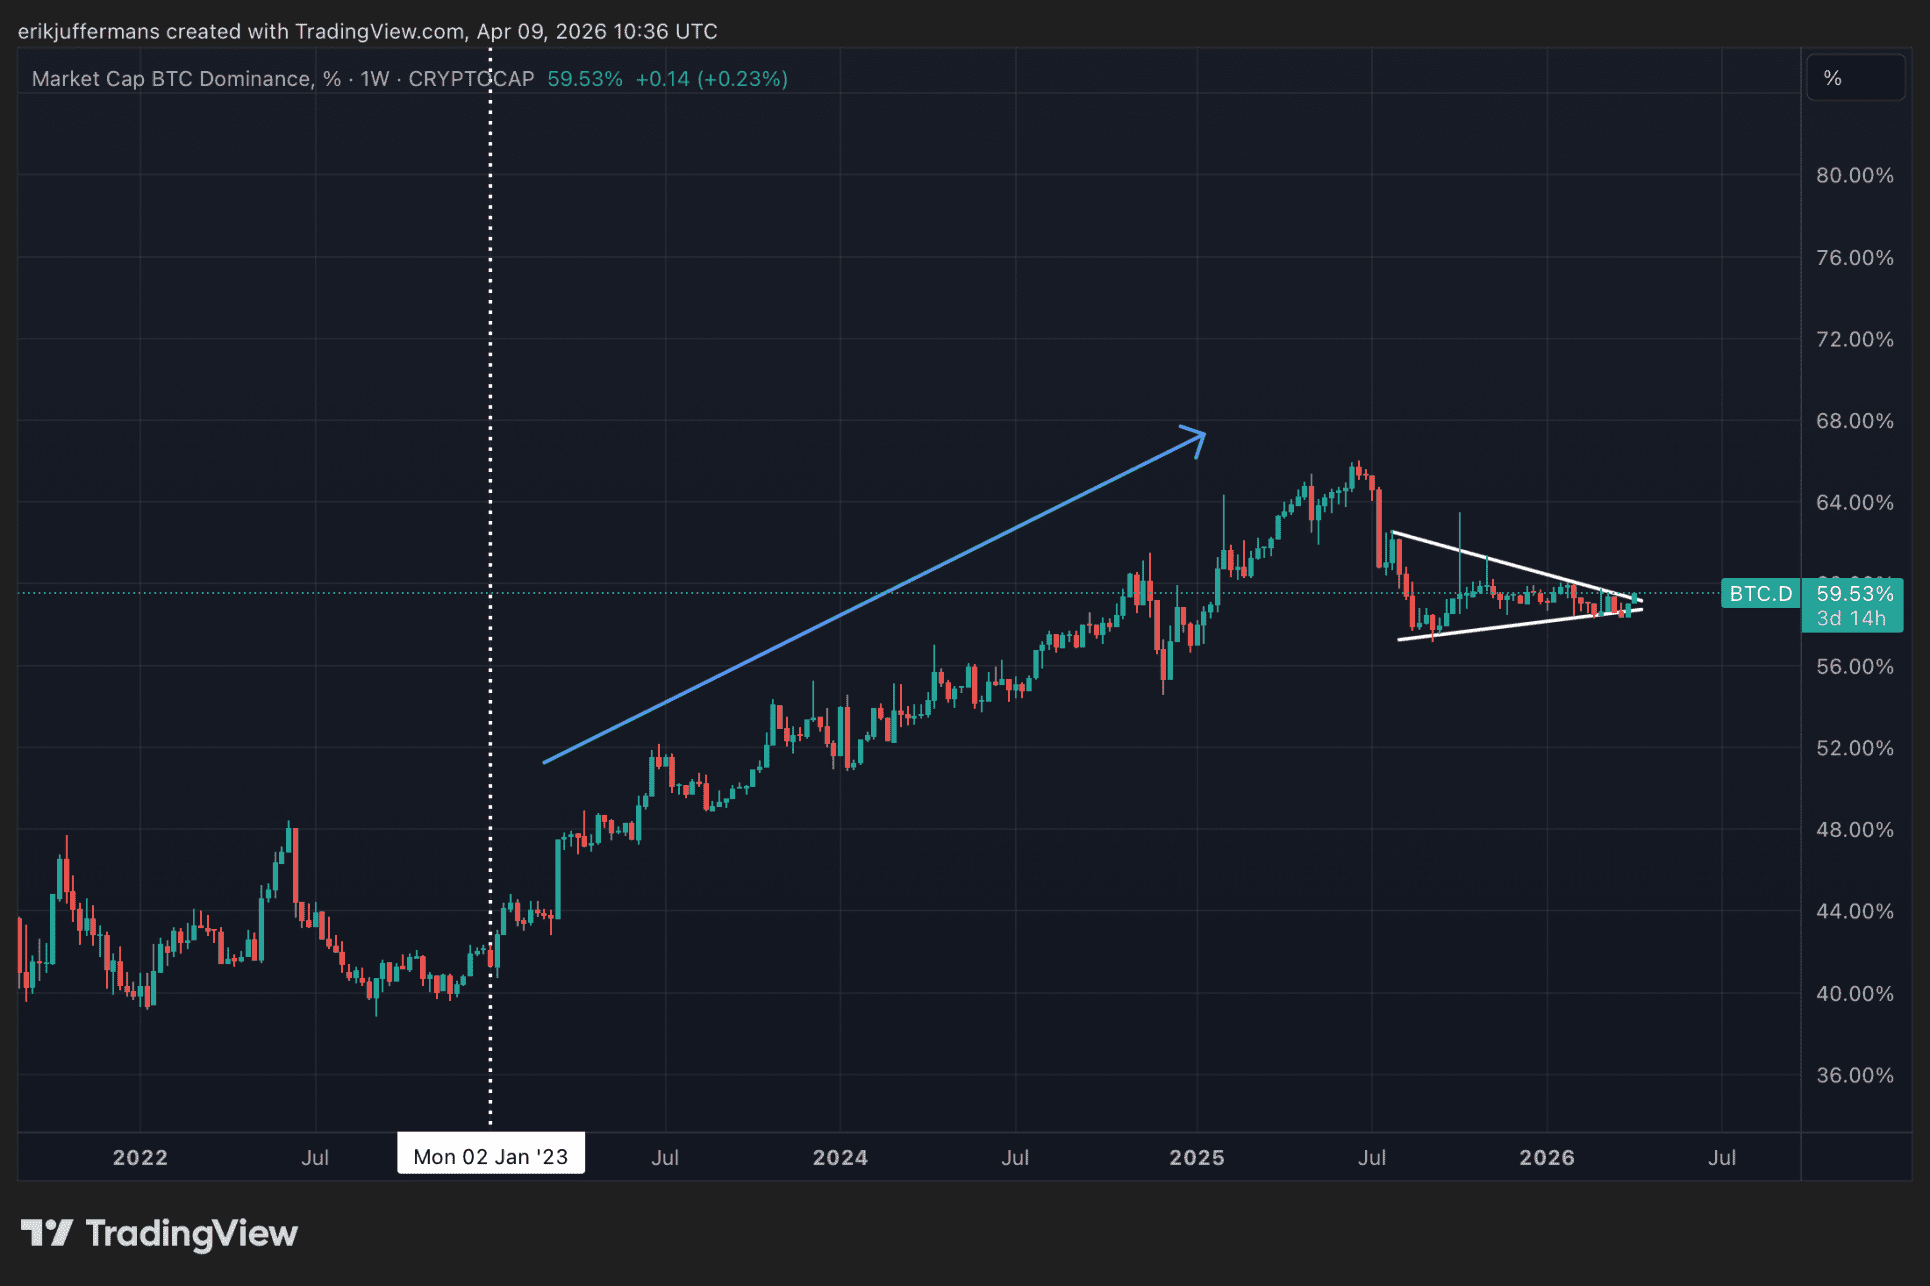Click the TradingView wordmark text at bottom

(x=191, y=1233)
